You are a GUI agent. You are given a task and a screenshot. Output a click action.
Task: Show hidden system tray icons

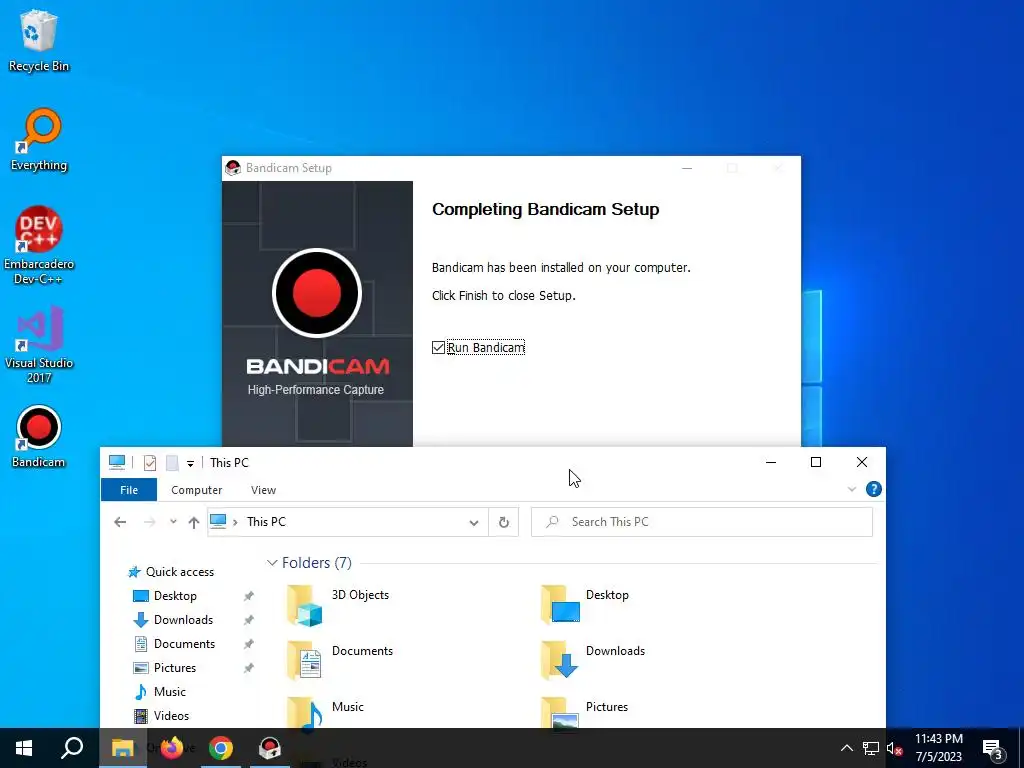(x=846, y=748)
